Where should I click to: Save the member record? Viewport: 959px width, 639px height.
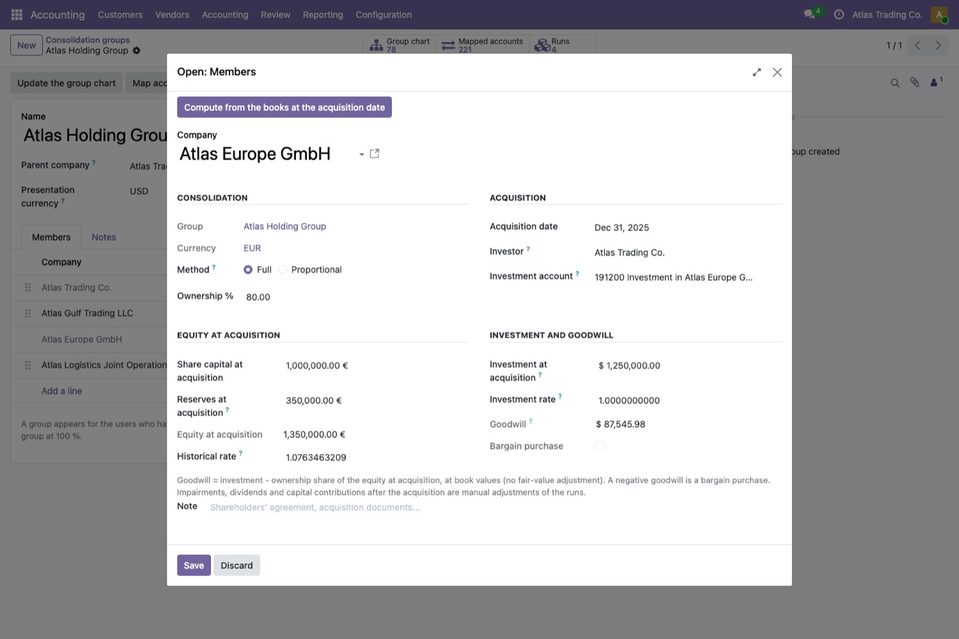point(194,566)
